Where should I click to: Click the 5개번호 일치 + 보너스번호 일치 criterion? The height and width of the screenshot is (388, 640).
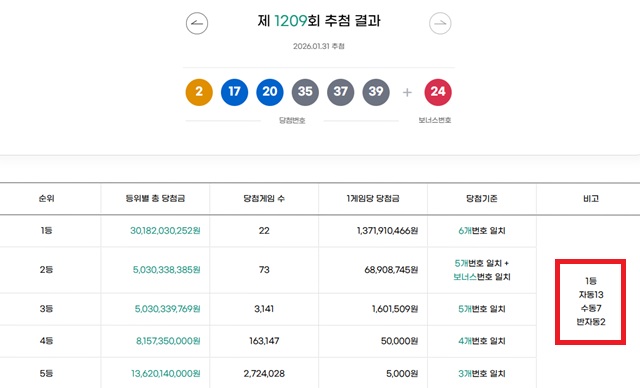(482, 270)
